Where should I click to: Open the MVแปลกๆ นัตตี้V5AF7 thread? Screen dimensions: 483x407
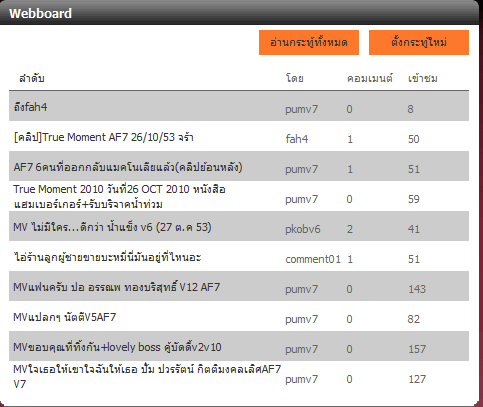65,317
